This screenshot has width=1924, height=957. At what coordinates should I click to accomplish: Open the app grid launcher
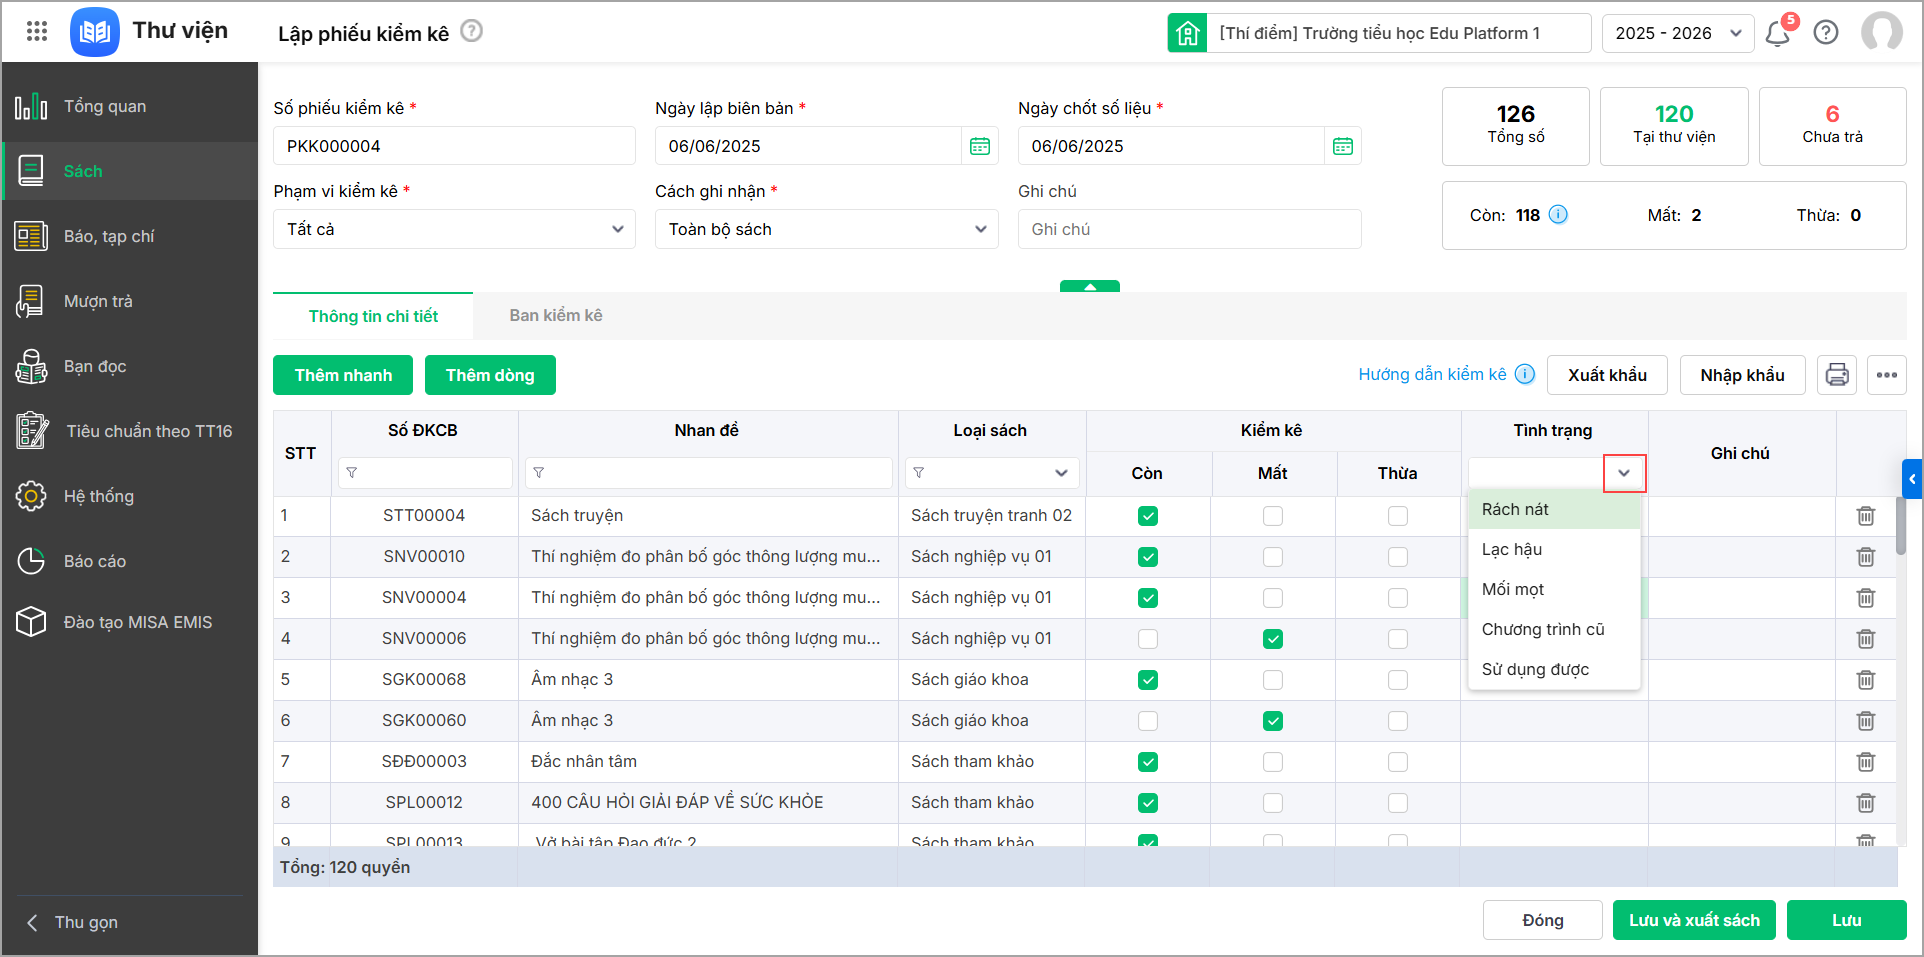[x=37, y=32]
